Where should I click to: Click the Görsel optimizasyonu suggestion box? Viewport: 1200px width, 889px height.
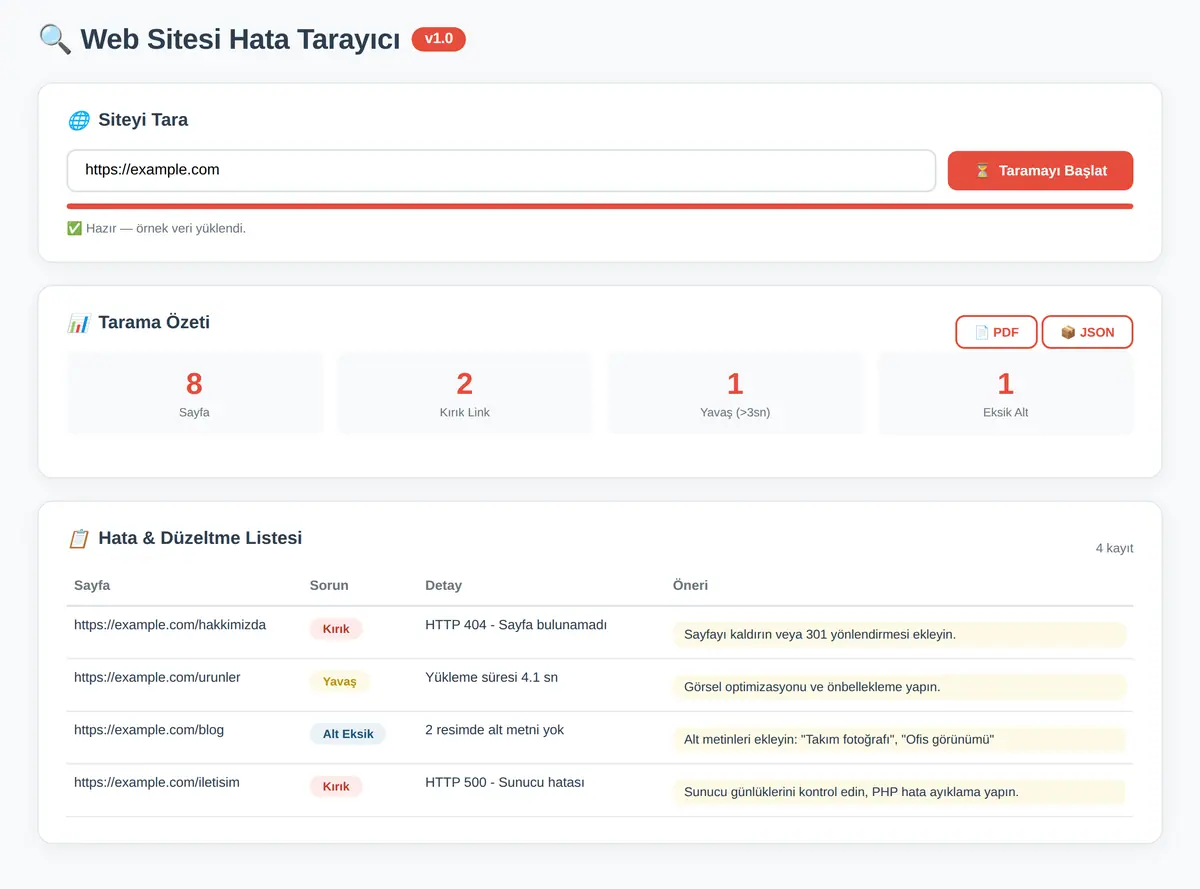899,687
